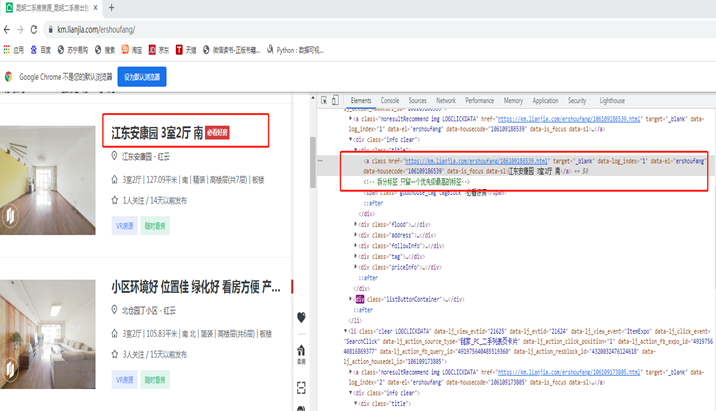Viewport: 716px width, 411px height.
Task: Click the lock icon in the address bar
Action: [50, 30]
